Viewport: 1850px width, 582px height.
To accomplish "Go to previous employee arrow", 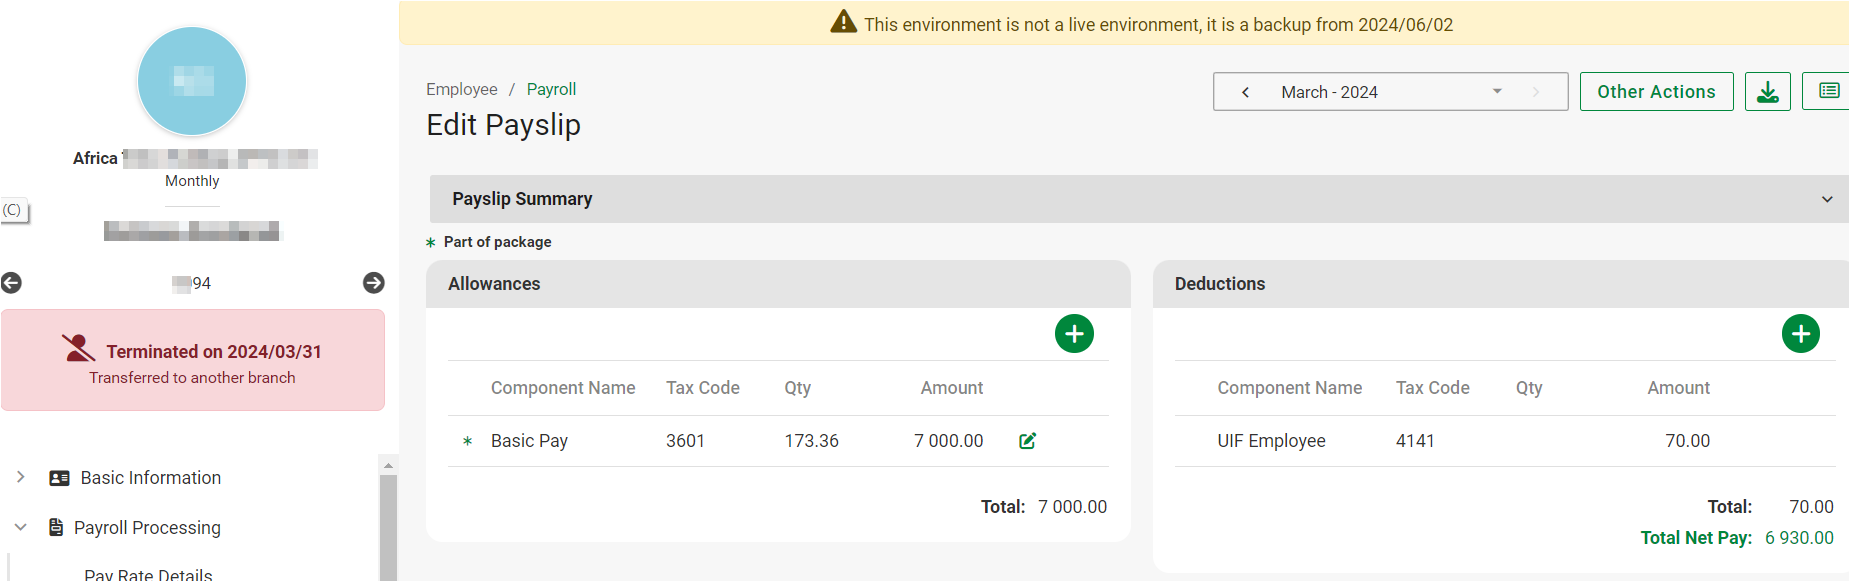I will (11, 283).
